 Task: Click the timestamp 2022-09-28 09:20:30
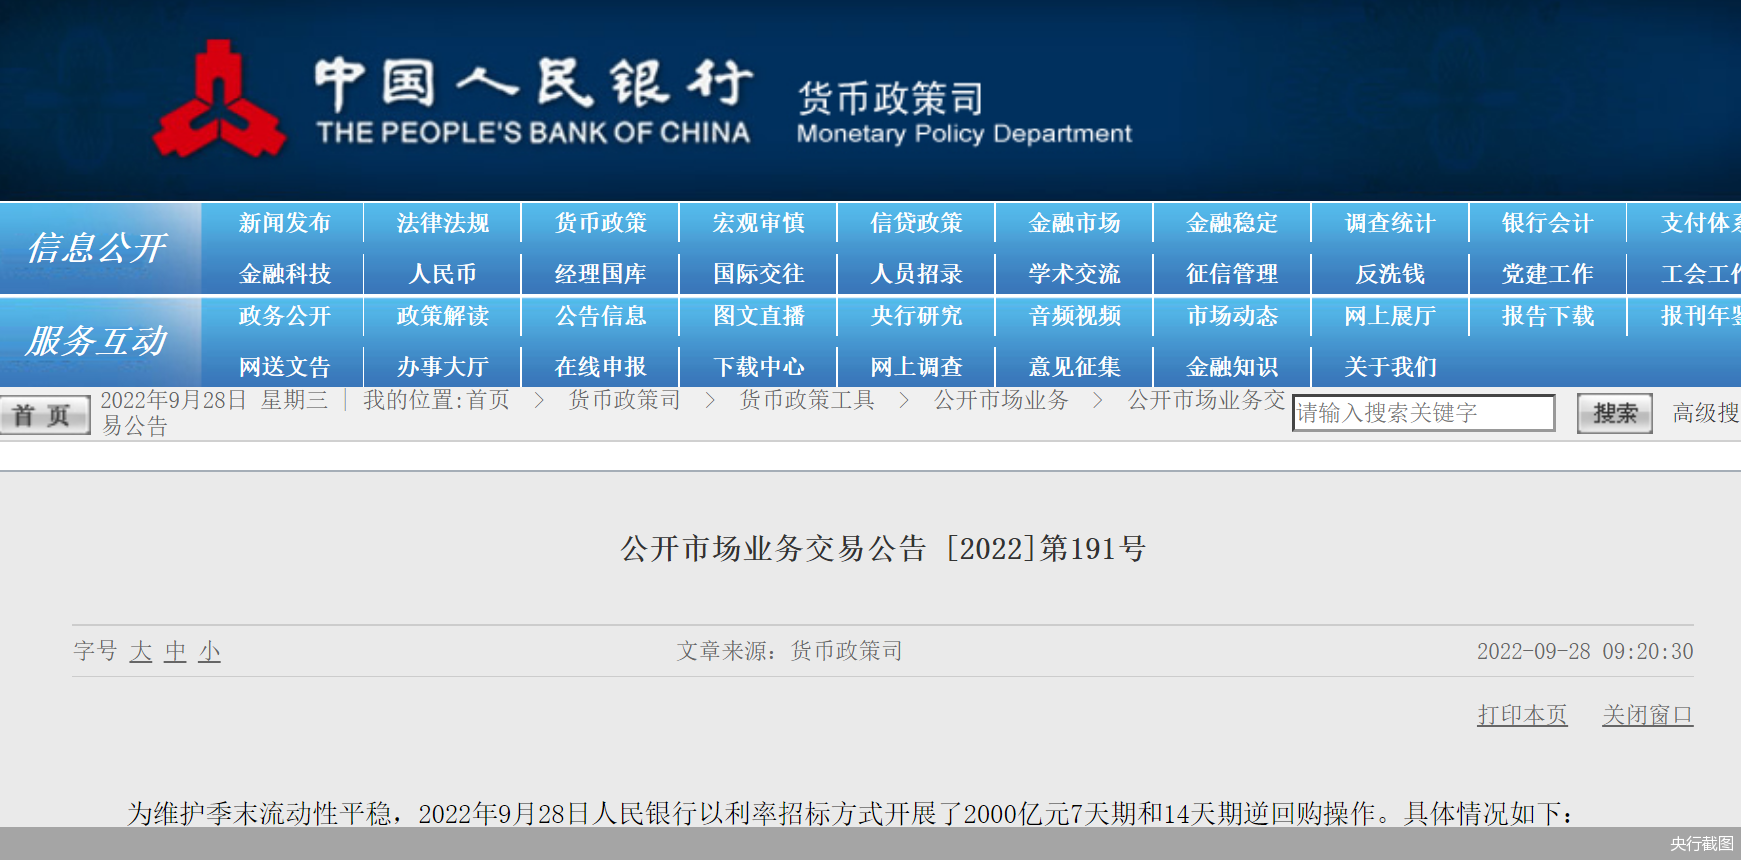tap(1585, 651)
